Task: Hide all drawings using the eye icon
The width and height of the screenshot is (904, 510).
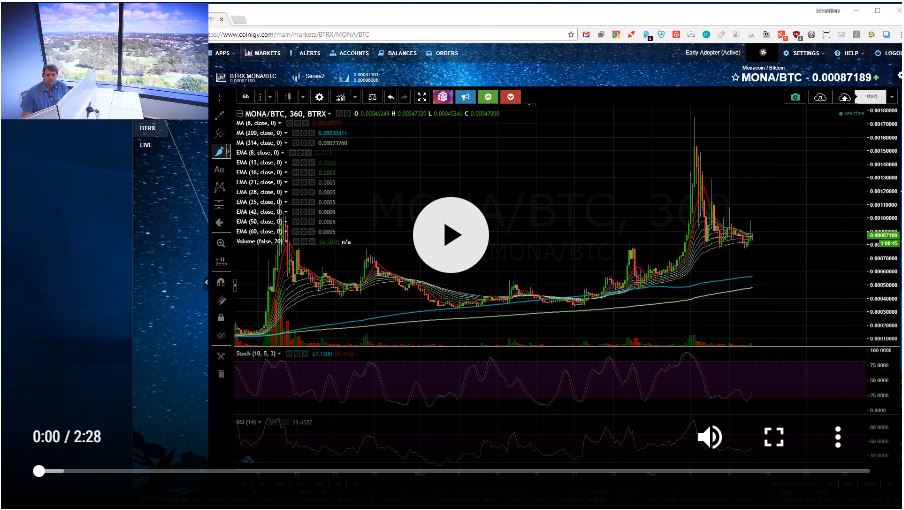Action: click(221, 335)
